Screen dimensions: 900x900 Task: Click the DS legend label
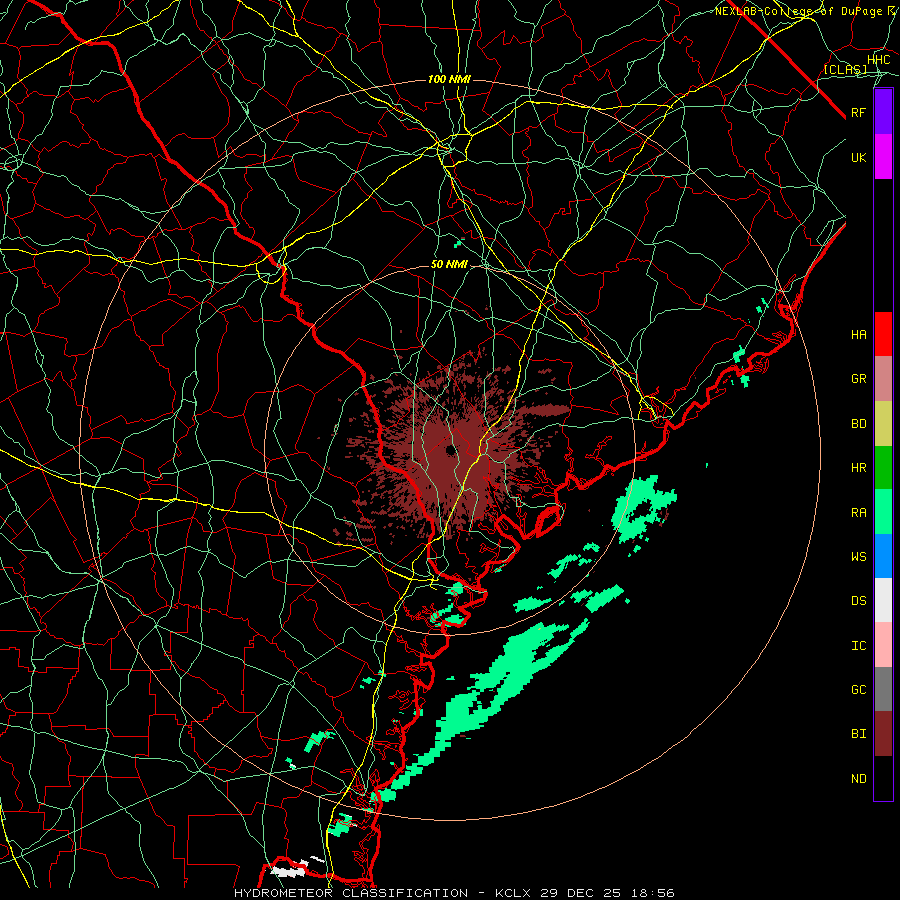(859, 601)
